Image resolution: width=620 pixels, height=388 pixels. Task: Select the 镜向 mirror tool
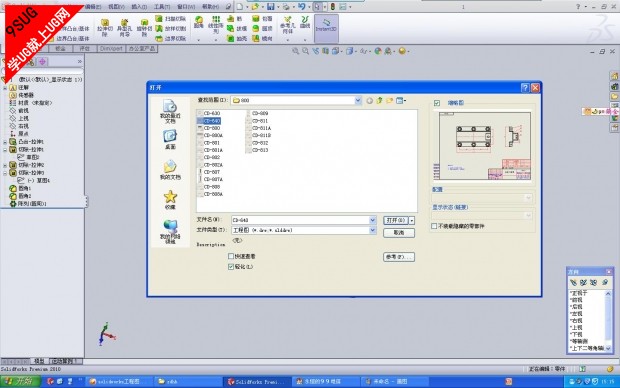263,38
